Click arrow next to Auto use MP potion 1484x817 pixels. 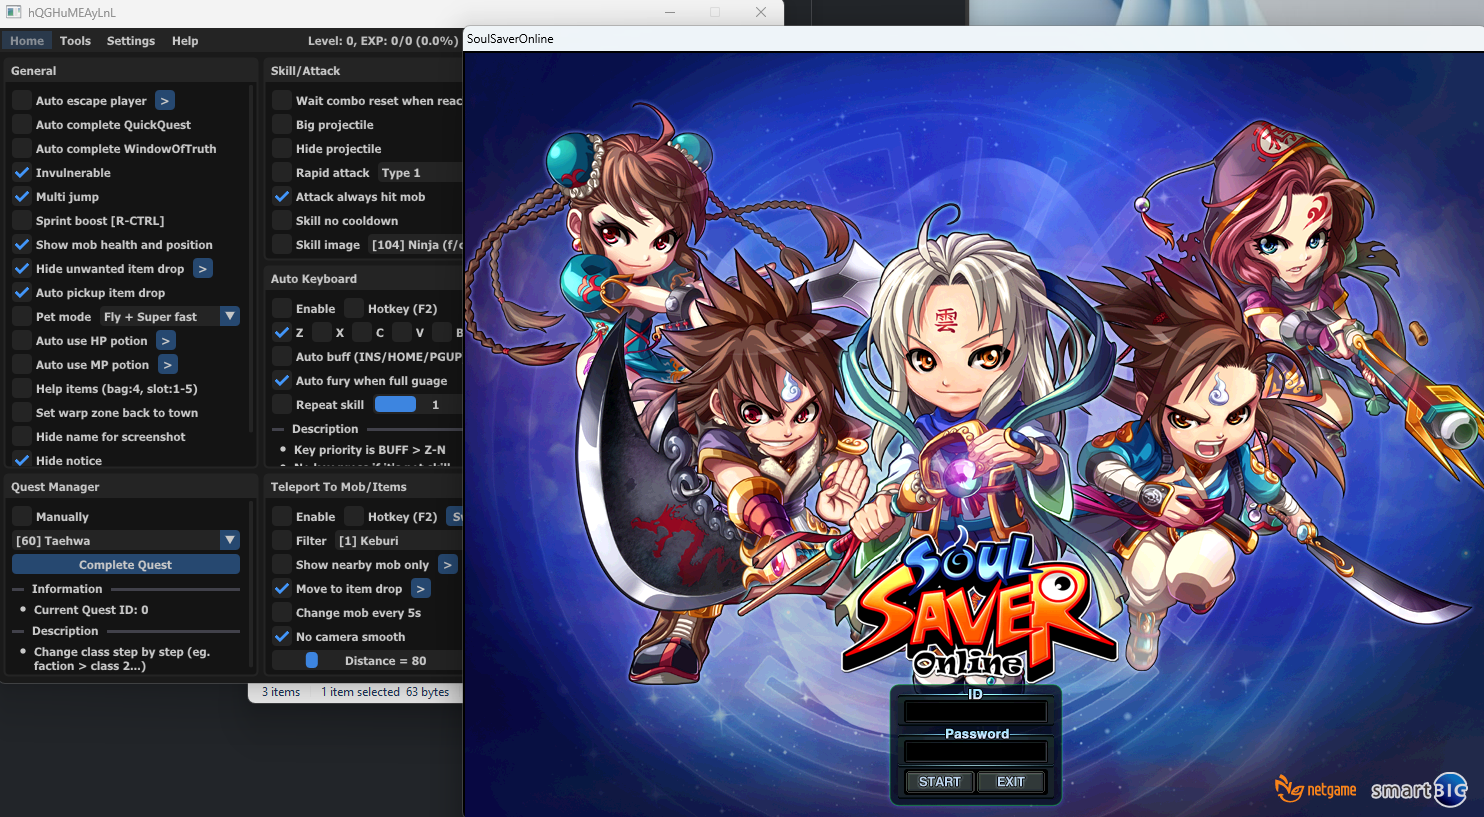point(168,365)
